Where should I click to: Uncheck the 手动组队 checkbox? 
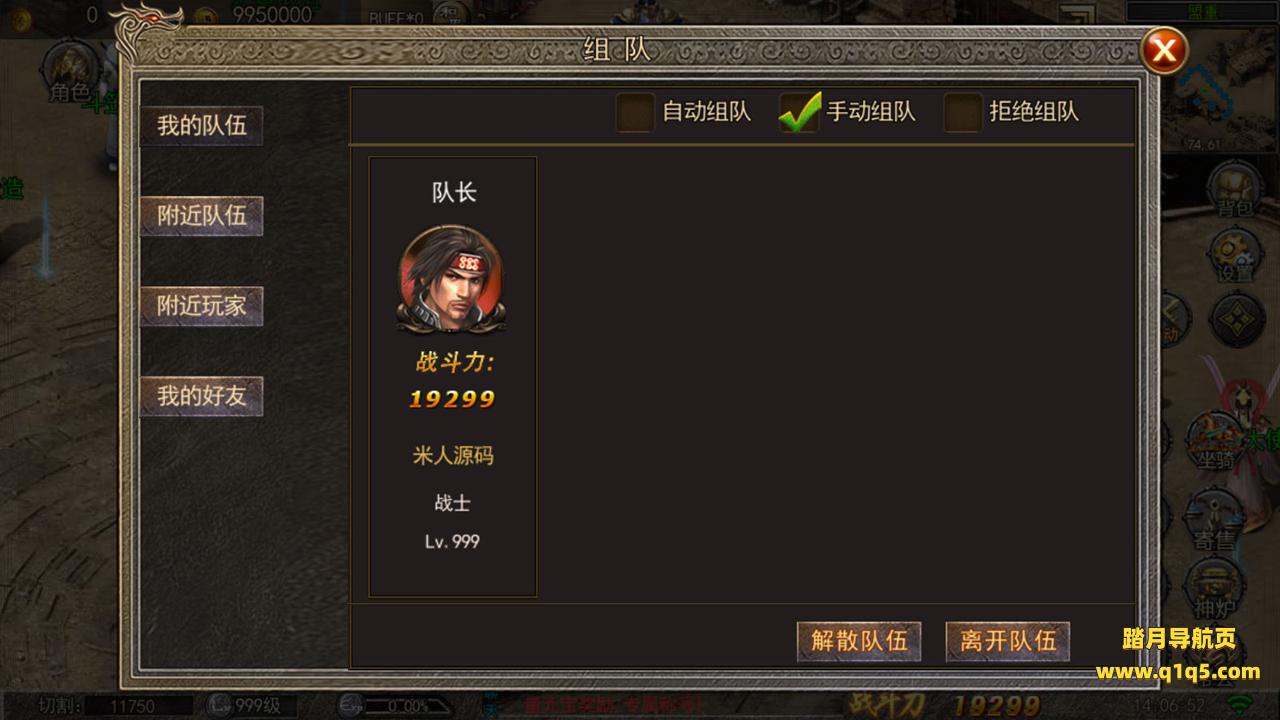pos(799,112)
